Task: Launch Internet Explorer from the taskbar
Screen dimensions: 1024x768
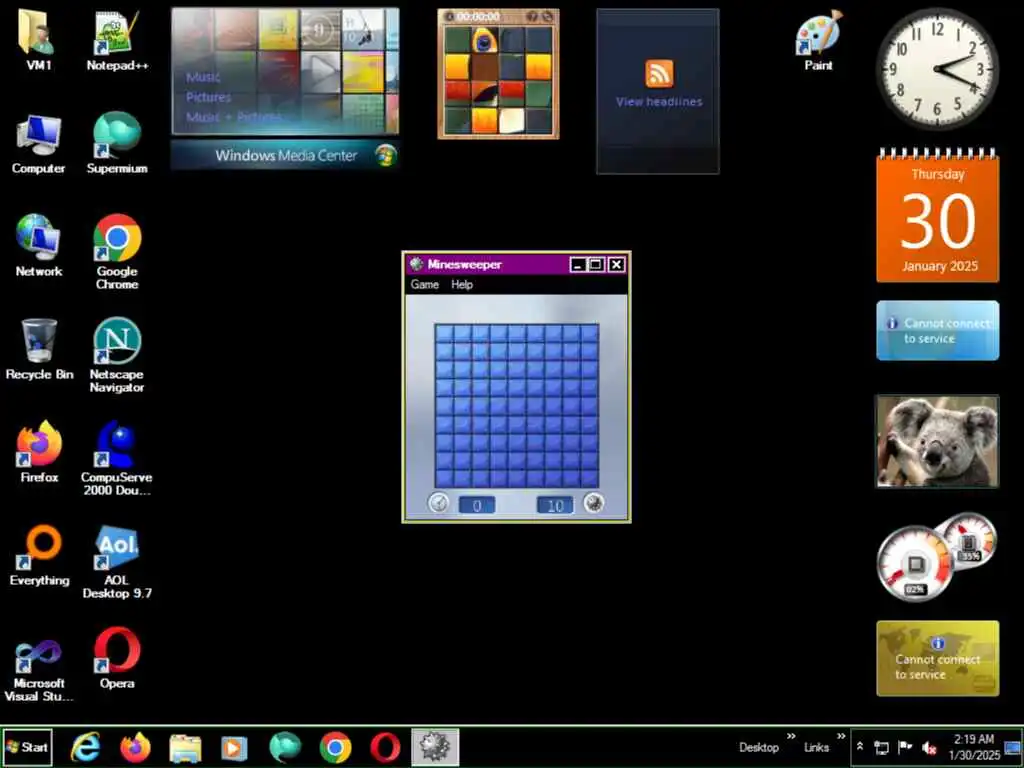Action: tap(86, 747)
